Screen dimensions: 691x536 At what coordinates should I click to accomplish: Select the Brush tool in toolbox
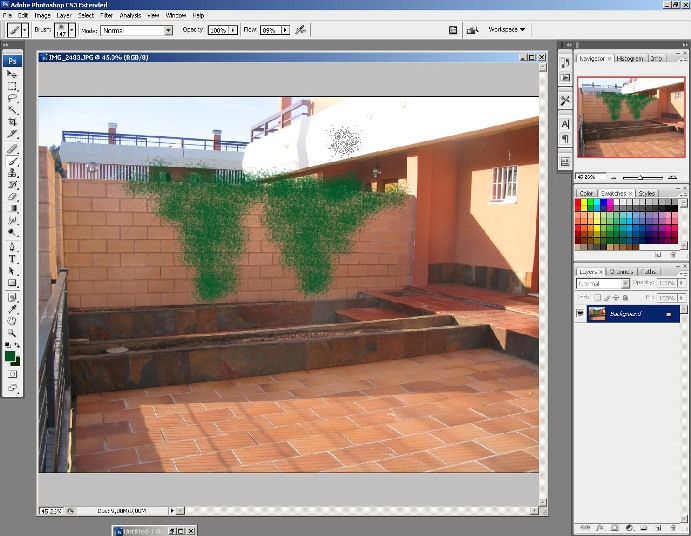click(12, 161)
